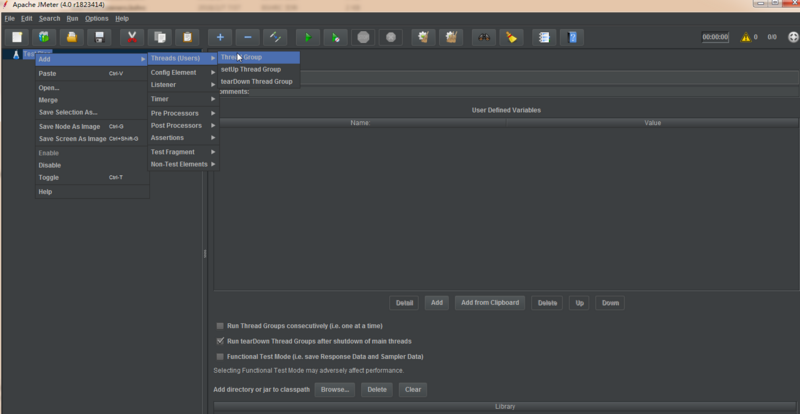Select Paste in the context menu
The width and height of the screenshot is (800, 414).
point(92,74)
